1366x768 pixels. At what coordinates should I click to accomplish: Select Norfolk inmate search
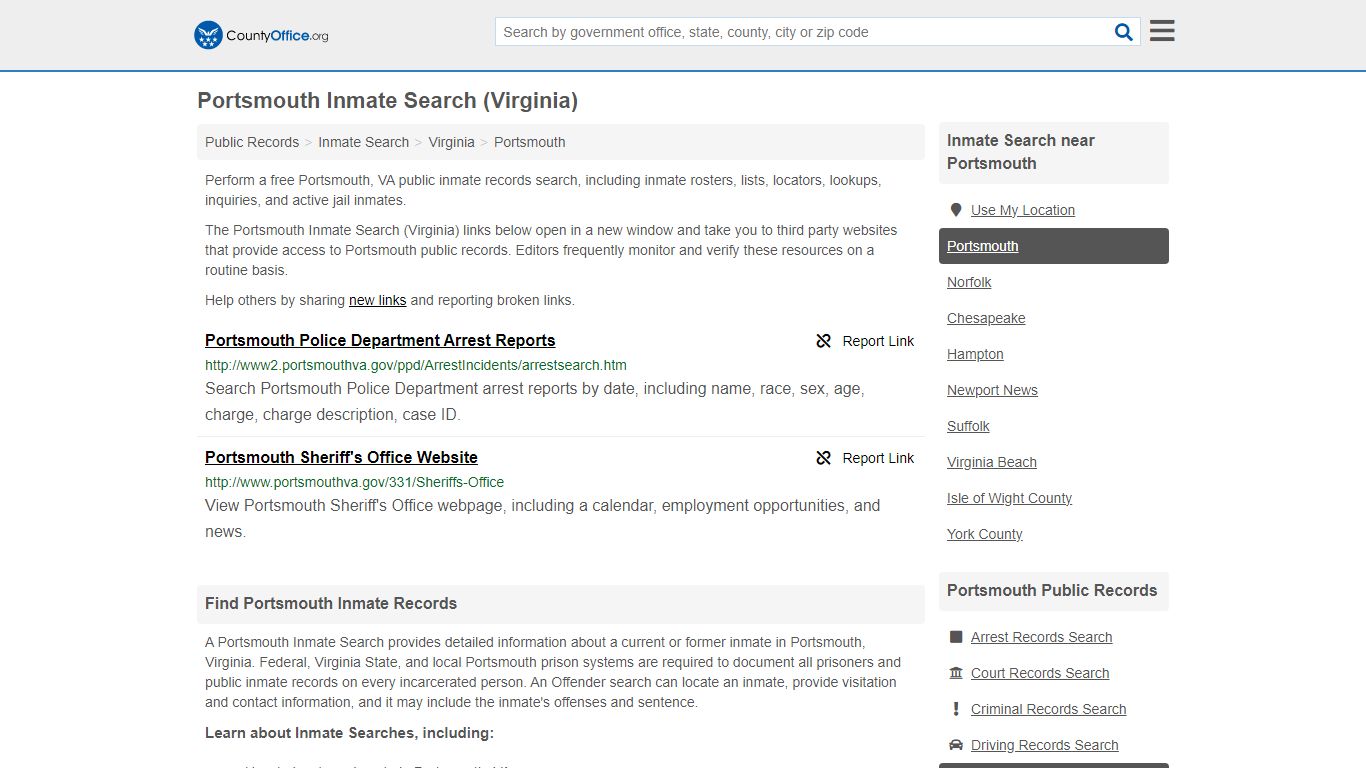(x=969, y=282)
